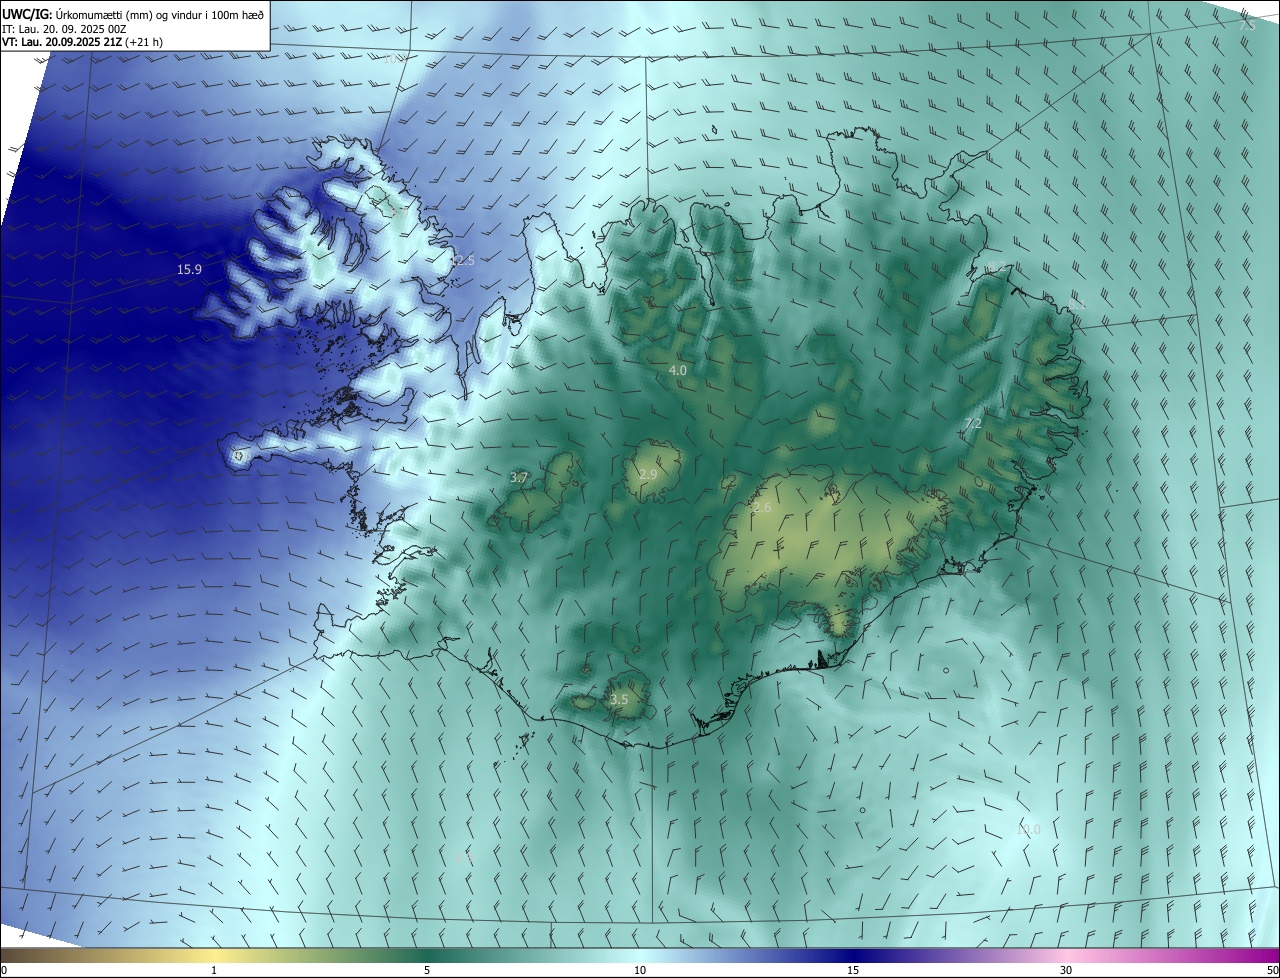Viewport: 1280px width, 978px height.
Task: Click the 4.0 value label in north Iceland
Action: pyautogui.click(x=678, y=371)
